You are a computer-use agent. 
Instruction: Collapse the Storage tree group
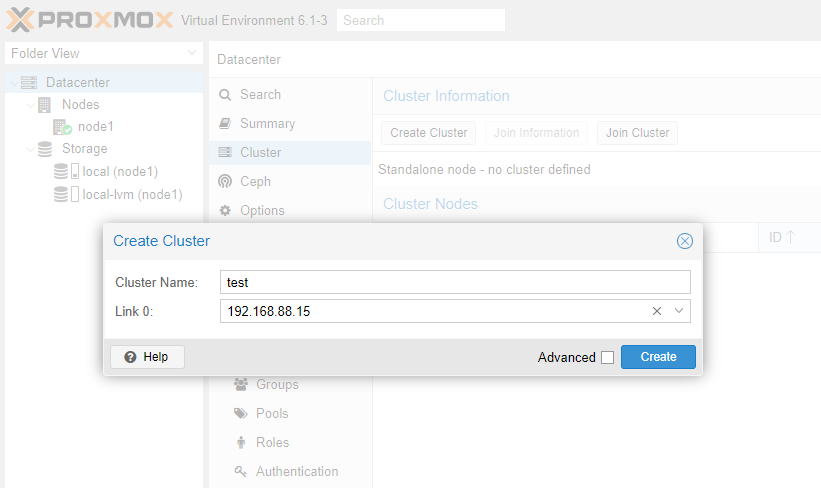coord(30,149)
